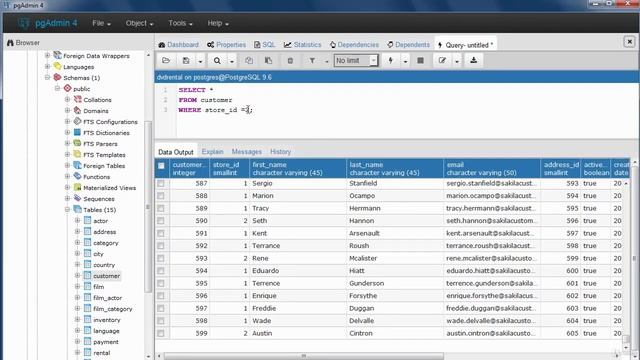The width and height of the screenshot is (640, 360).
Task: Select the inventory table in tree
Action: click(x=107, y=320)
